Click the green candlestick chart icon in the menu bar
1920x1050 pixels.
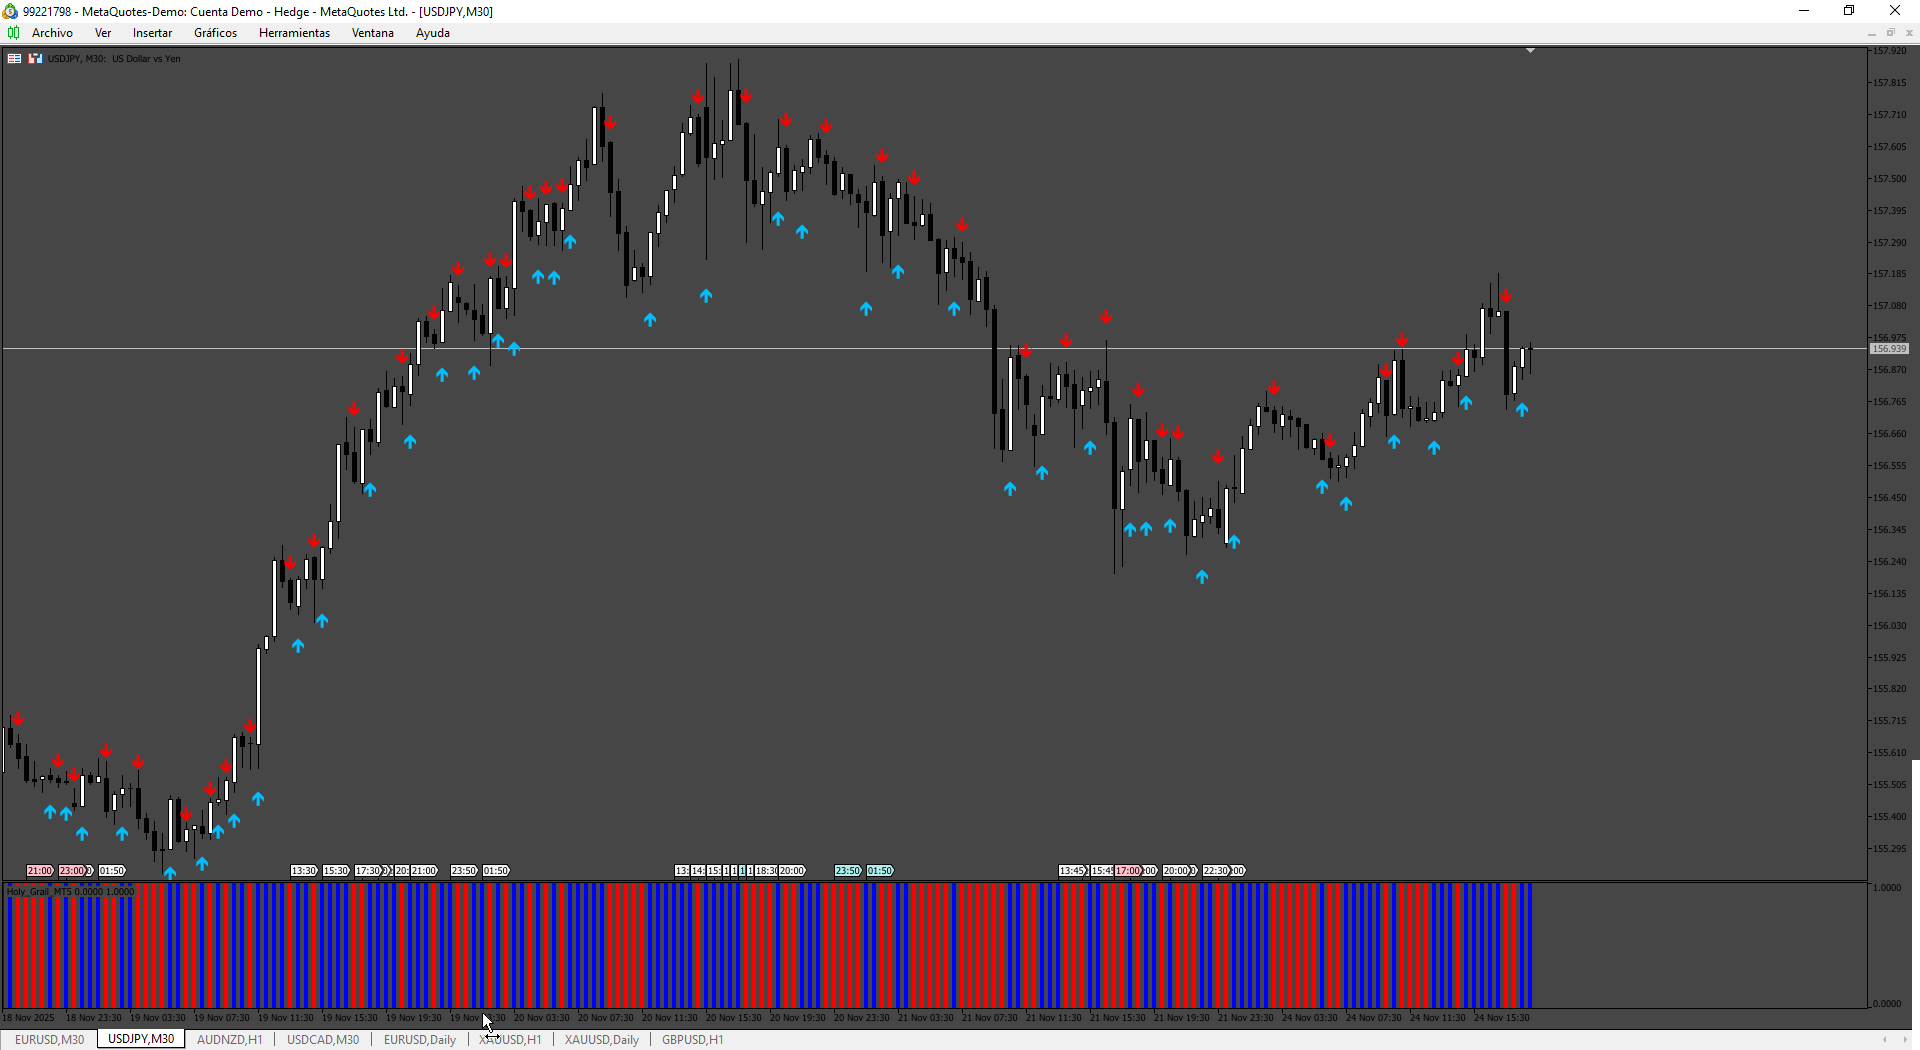tap(13, 33)
